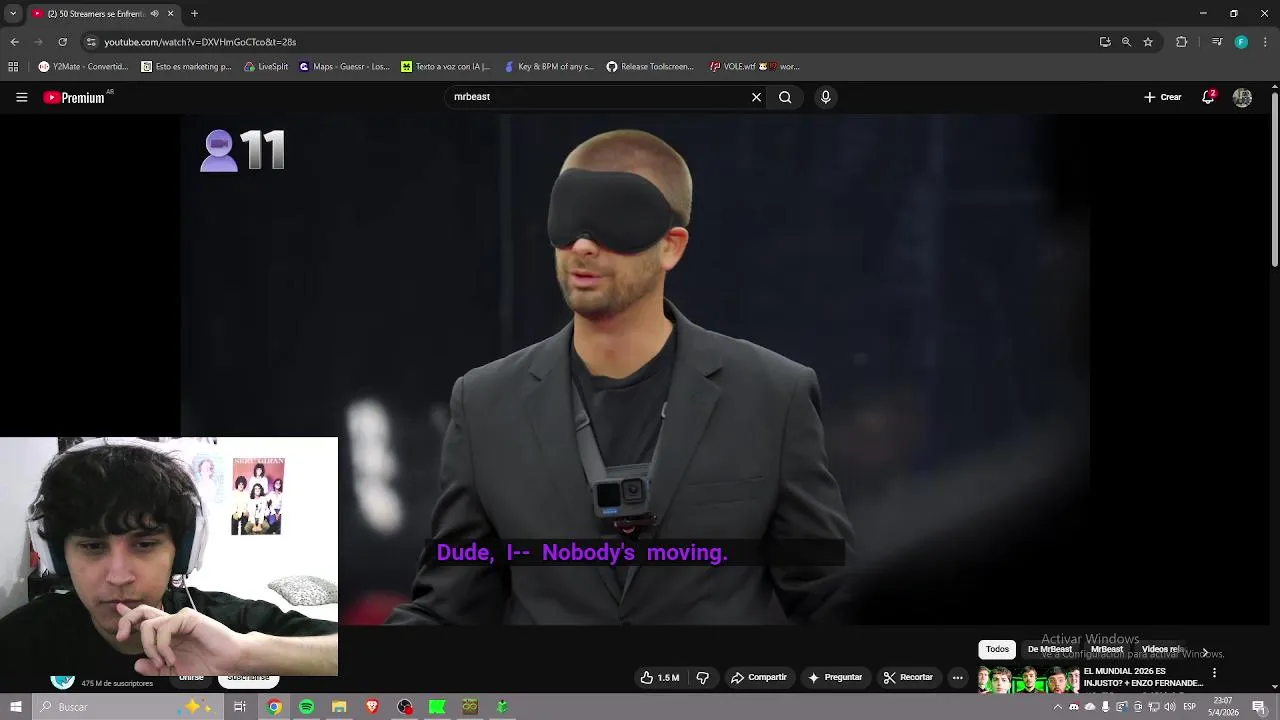The height and width of the screenshot is (720, 1280).
Task: View site information icon in address bar
Action: [x=91, y=42]
